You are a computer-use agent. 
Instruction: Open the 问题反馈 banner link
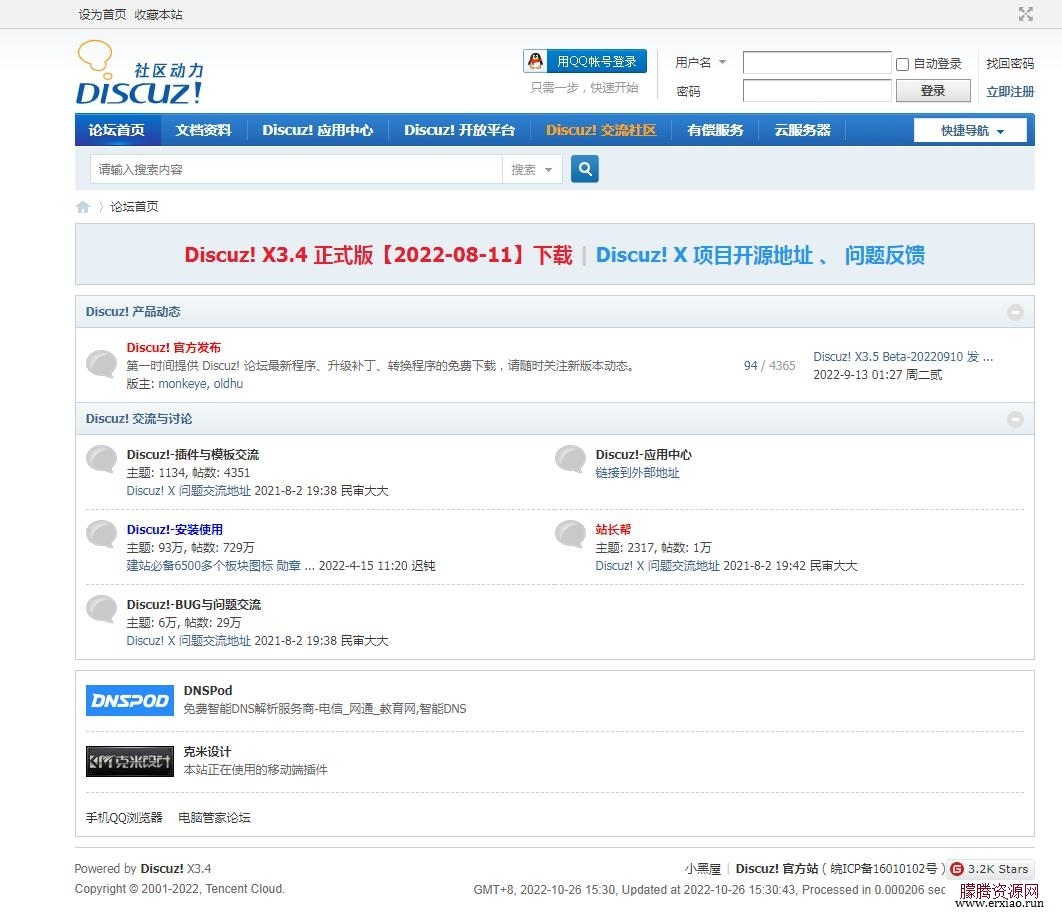point(885,255)
